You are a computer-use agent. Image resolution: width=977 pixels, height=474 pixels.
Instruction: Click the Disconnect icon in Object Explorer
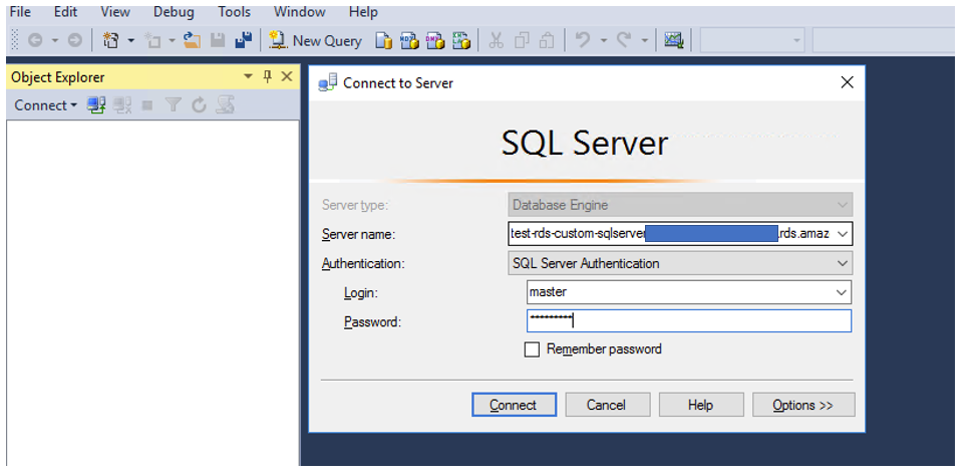pyautogui.click(x=123, y=105)
